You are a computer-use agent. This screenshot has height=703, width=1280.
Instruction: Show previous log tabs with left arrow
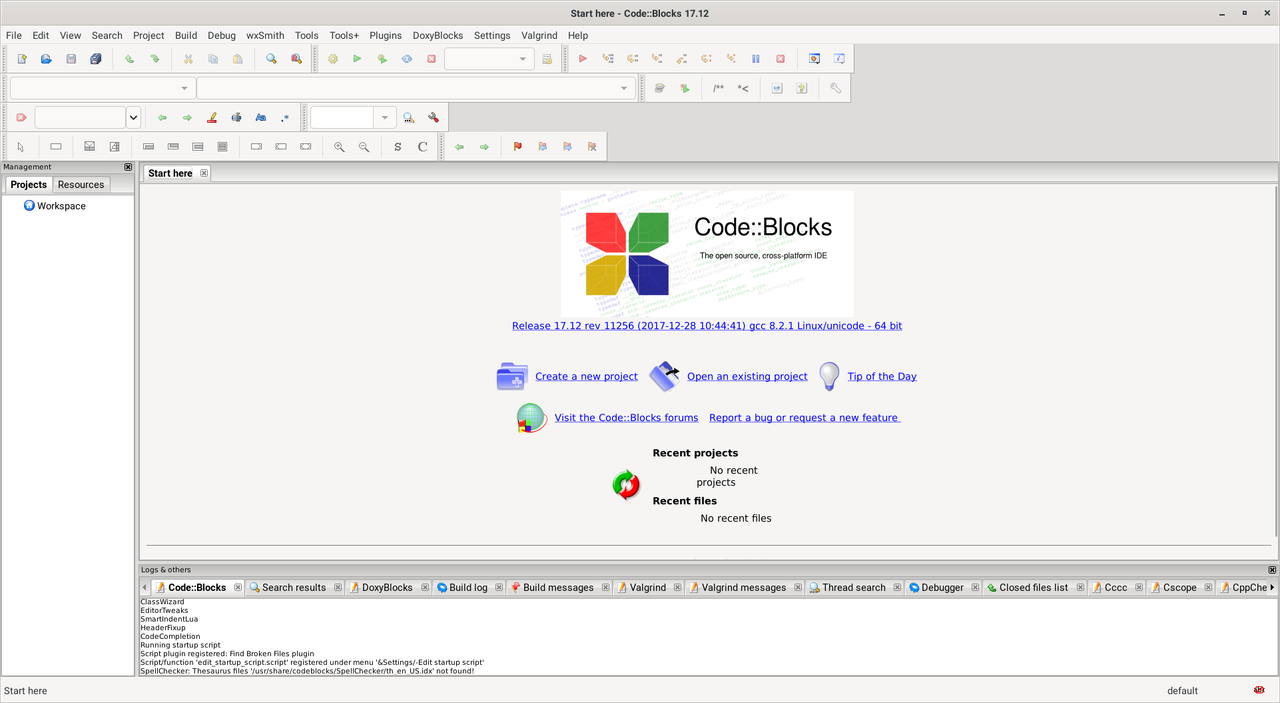(x=144, y=587)
